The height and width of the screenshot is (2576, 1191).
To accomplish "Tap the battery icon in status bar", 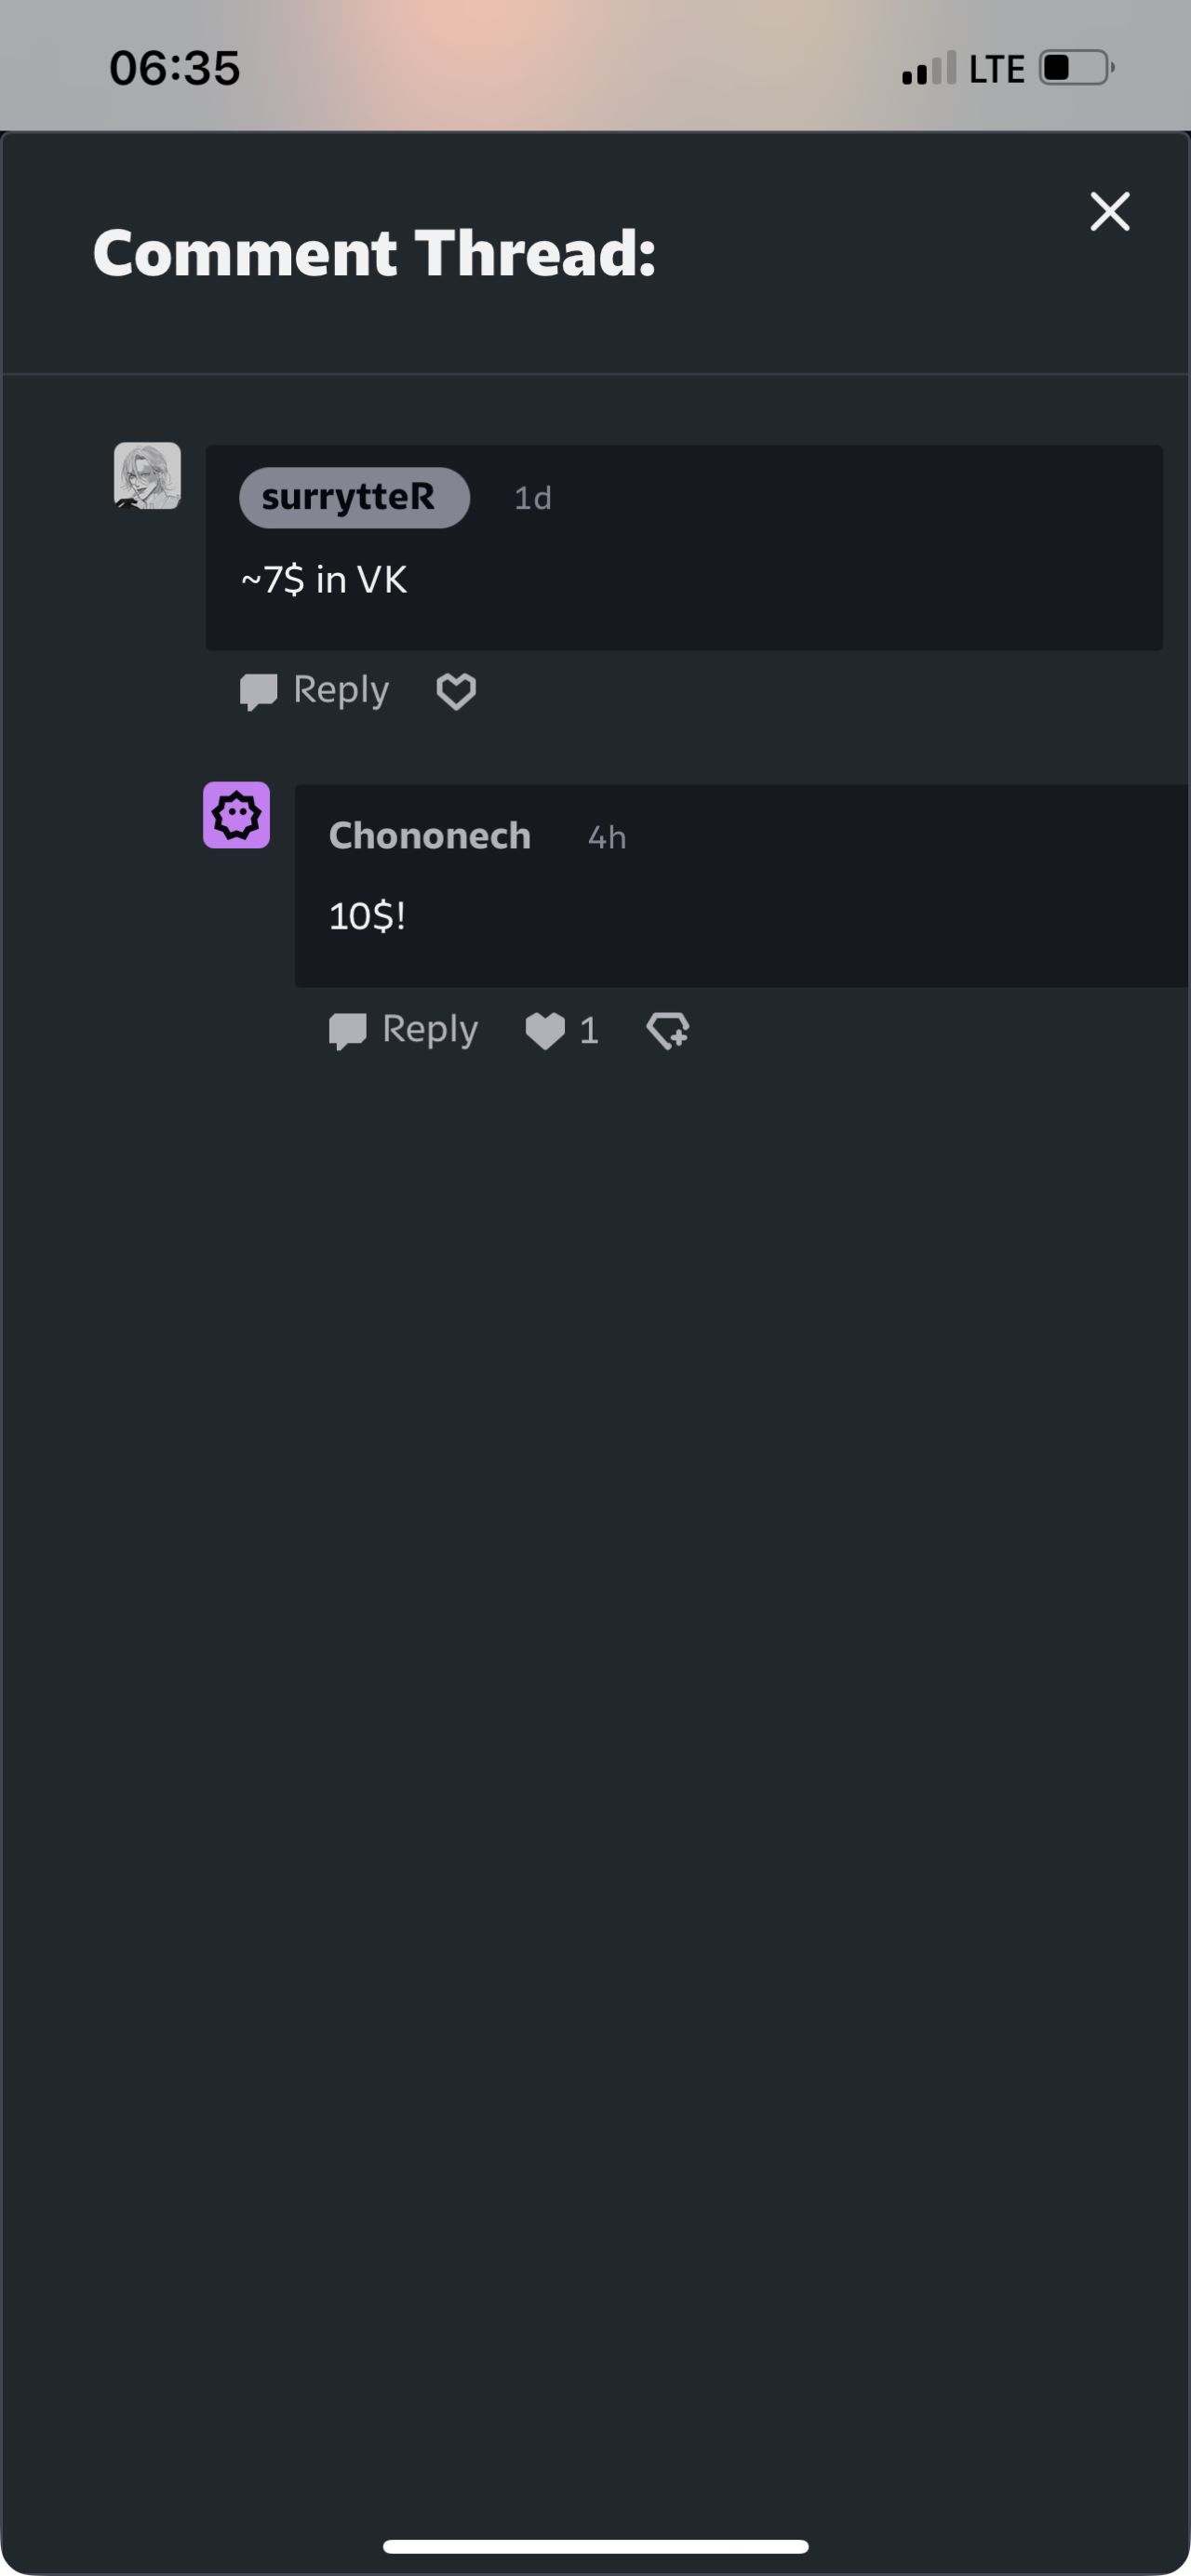I will pyautogui.click(x=1077, y=68).
